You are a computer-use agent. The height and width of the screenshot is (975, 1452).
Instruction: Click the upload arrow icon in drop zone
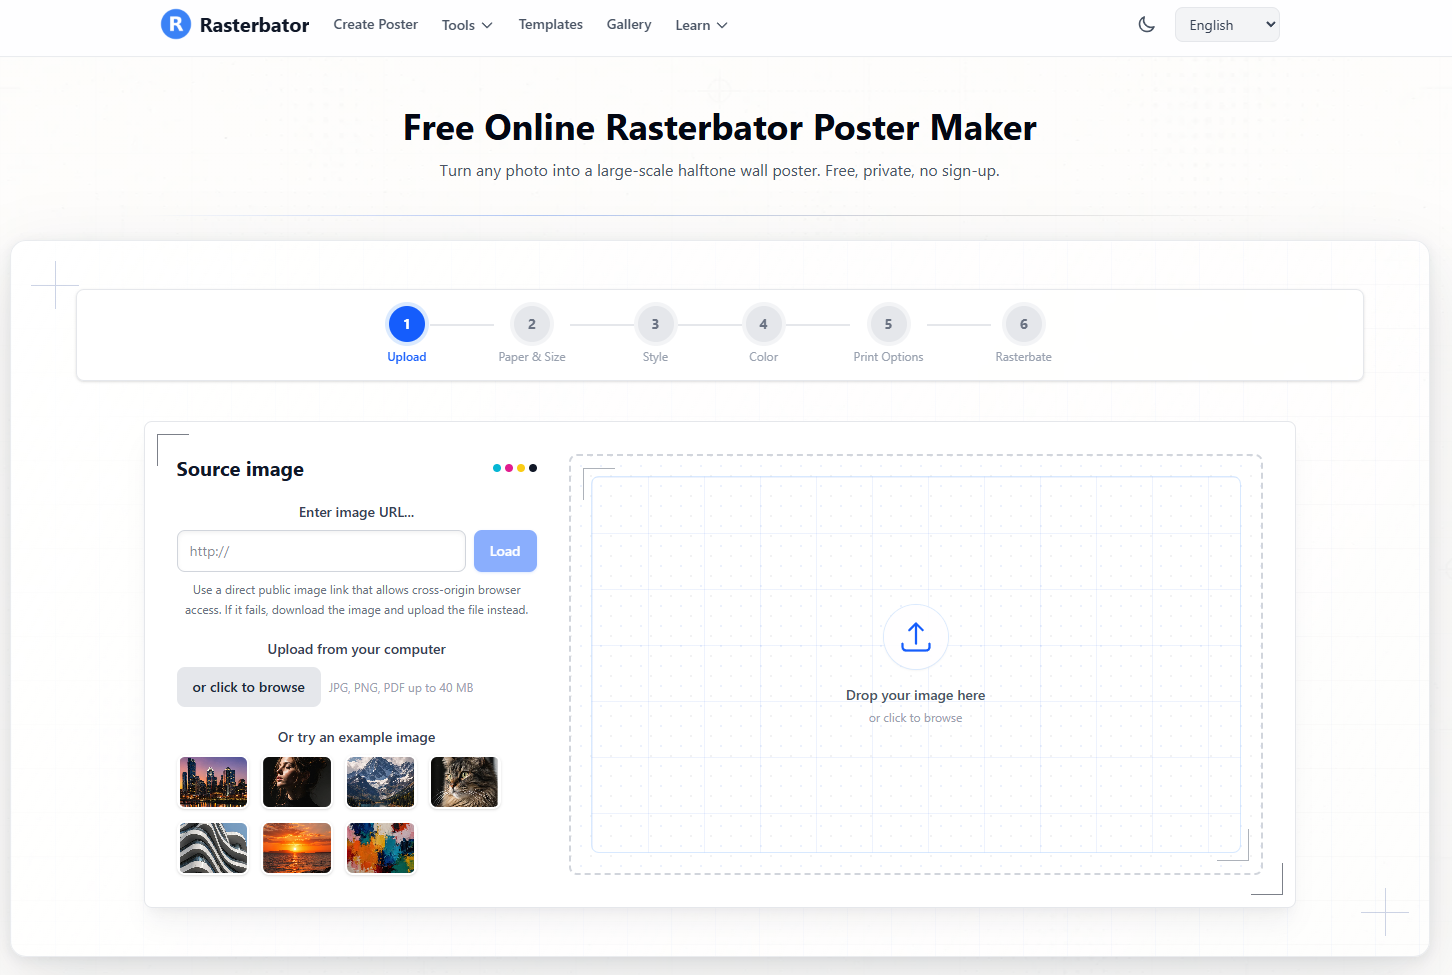[x=916, y=637]
